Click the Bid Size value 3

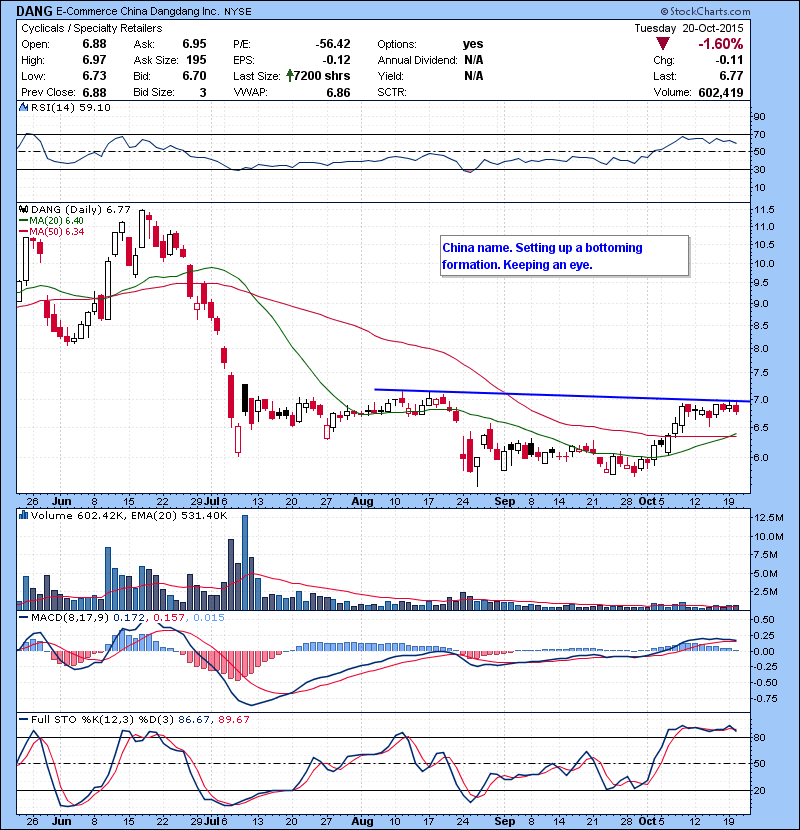(x=203, y=93)
